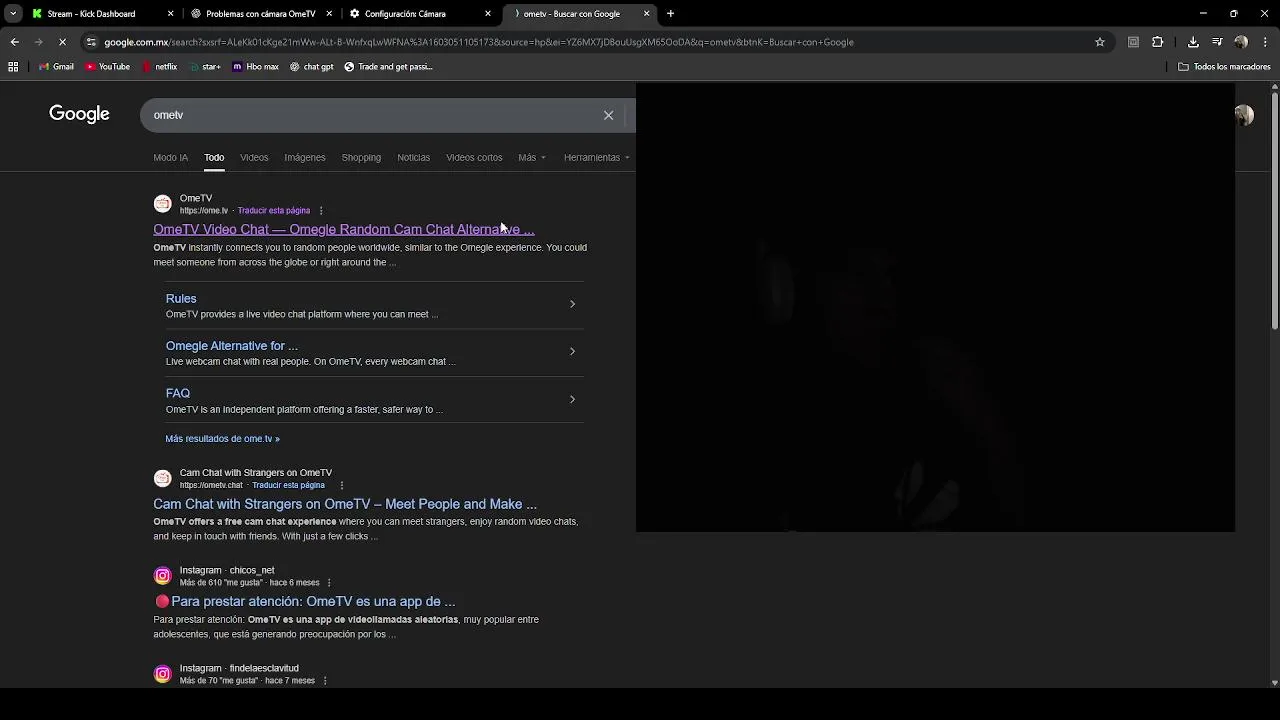Open options for the chicos_net Instagram result
This screenshot has width=1280, height=720.
(x=329, y=583)
